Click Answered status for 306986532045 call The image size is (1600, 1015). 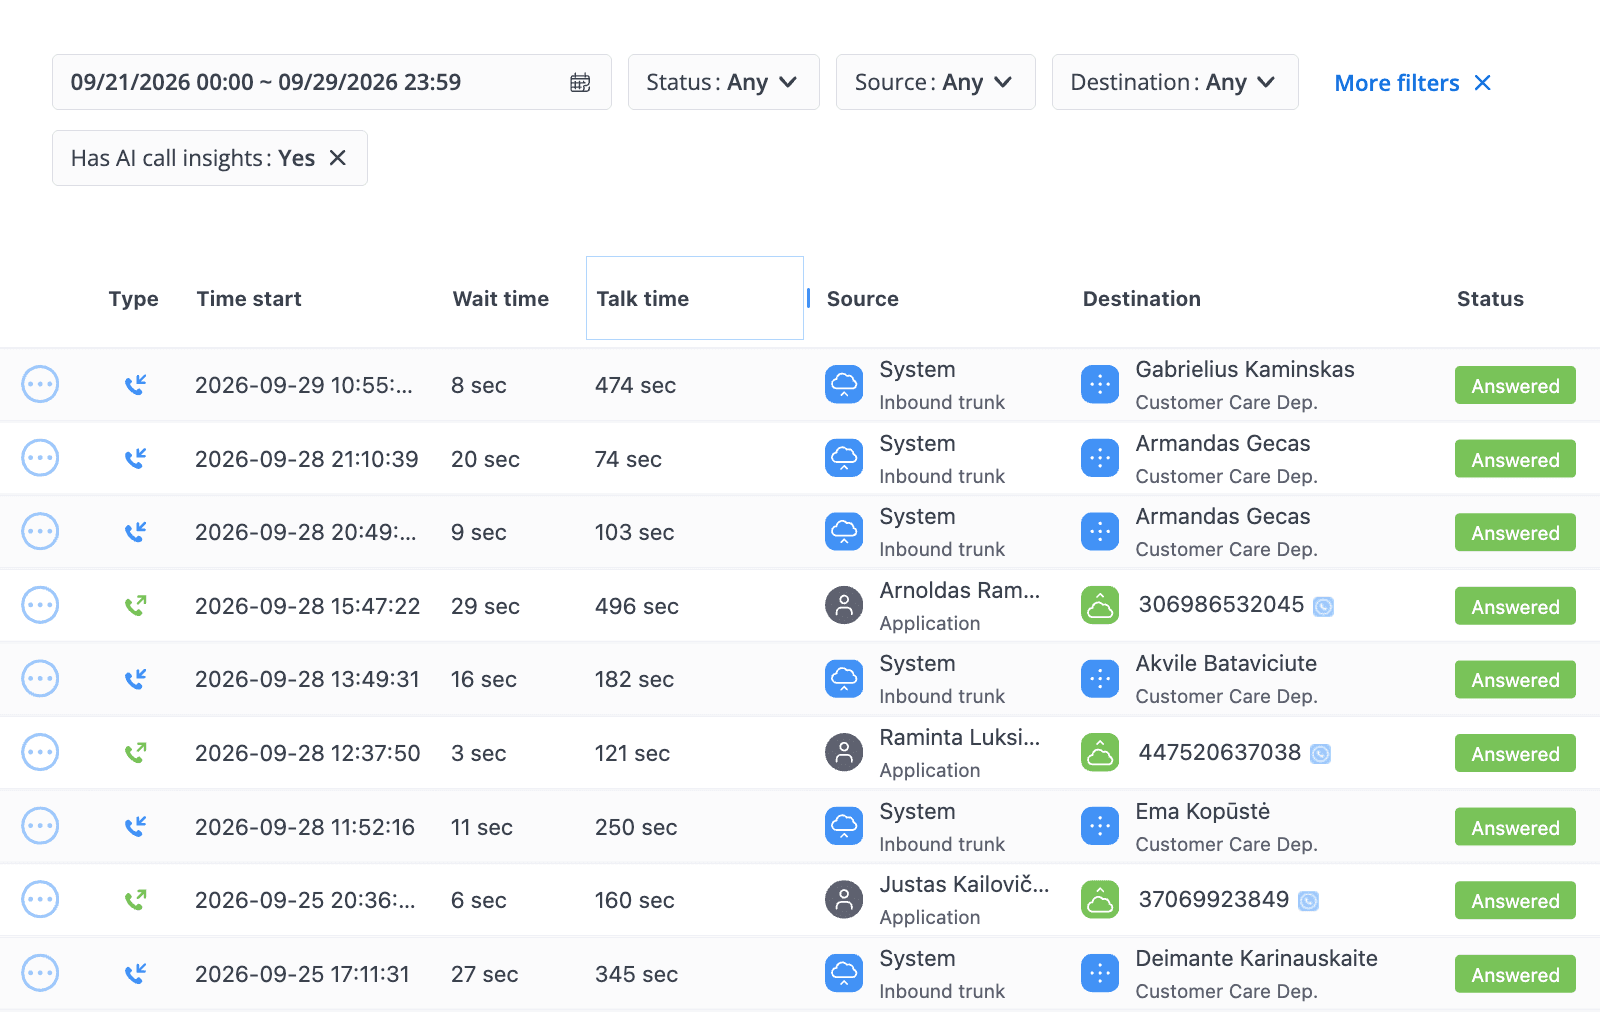coord(1515,606)
